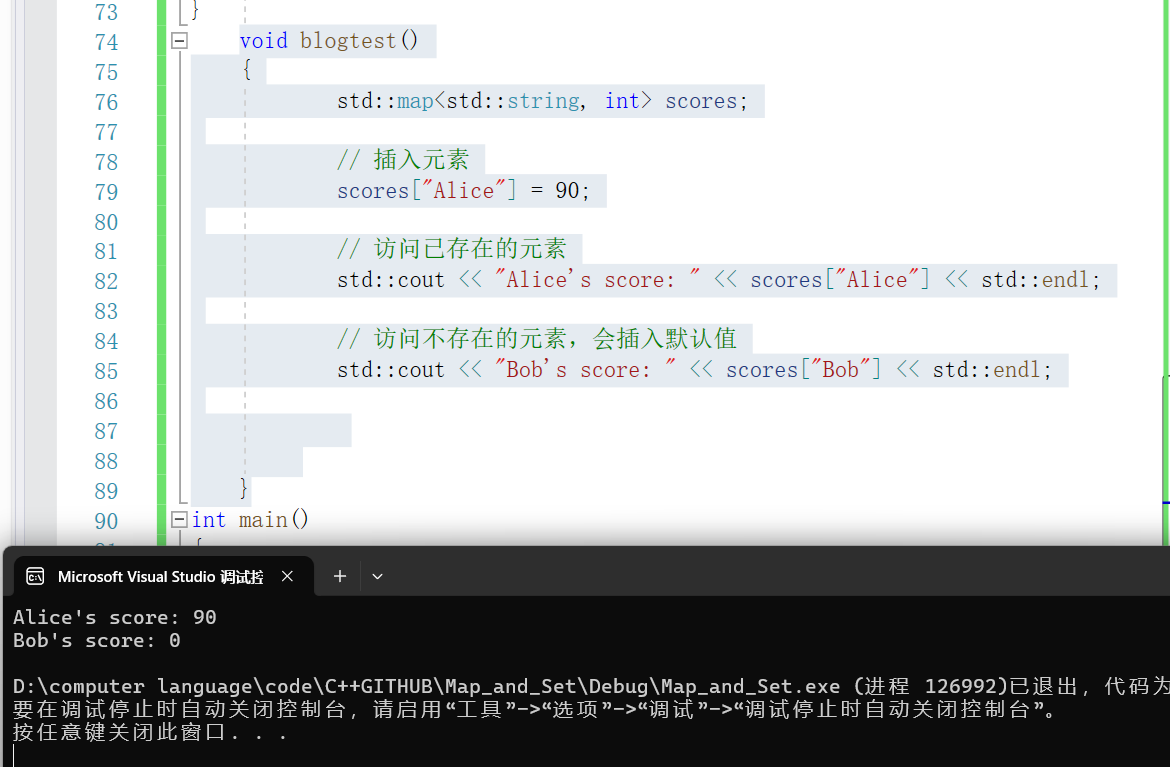Open a new terminal tab
Image resolution: width=1170 pixels, height=767 pixels.
tap(340, 576)
